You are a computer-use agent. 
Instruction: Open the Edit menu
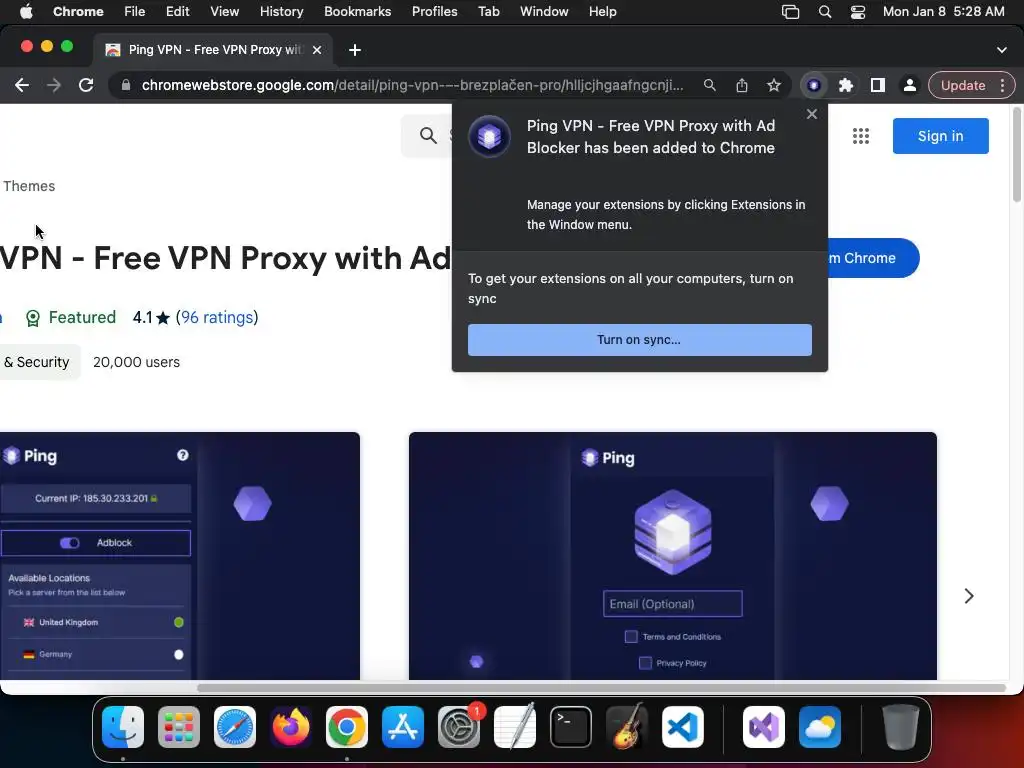pos(177,12)
